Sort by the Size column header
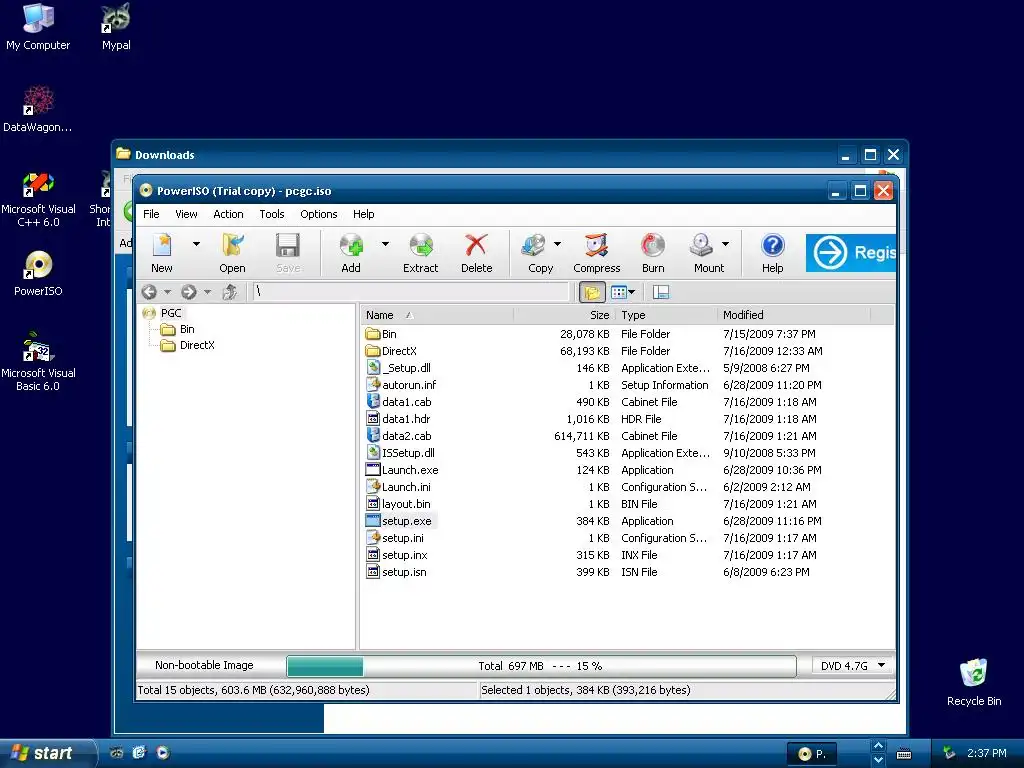Image resolution: width=1024 pixels, height=768 pixels. [564, 315]
